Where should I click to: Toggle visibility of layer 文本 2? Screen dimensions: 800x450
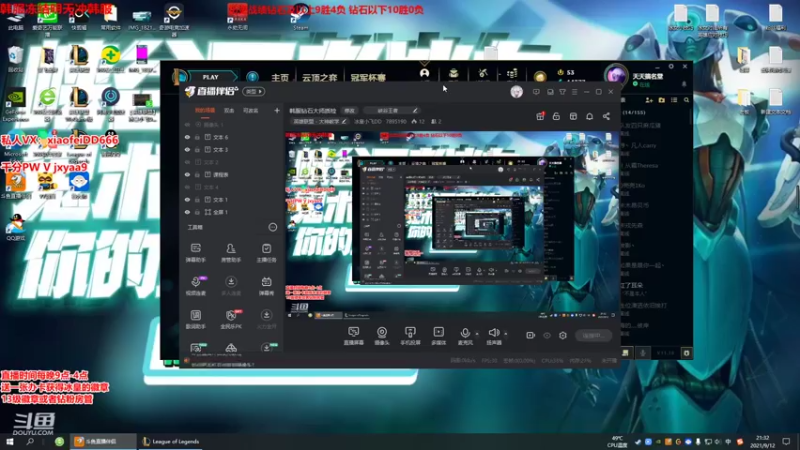(187, 162)
